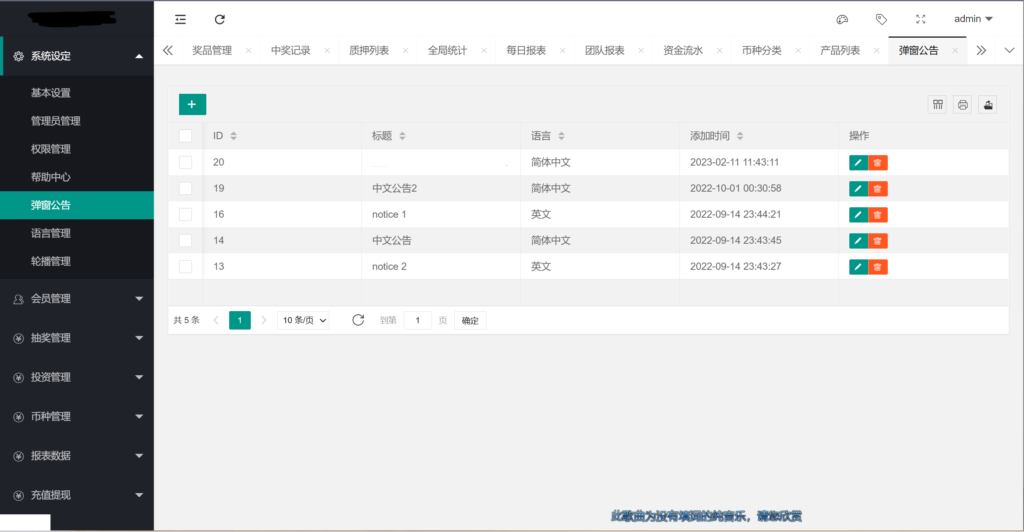Open the 10 条/页 page size dropdown

point(303,320)
